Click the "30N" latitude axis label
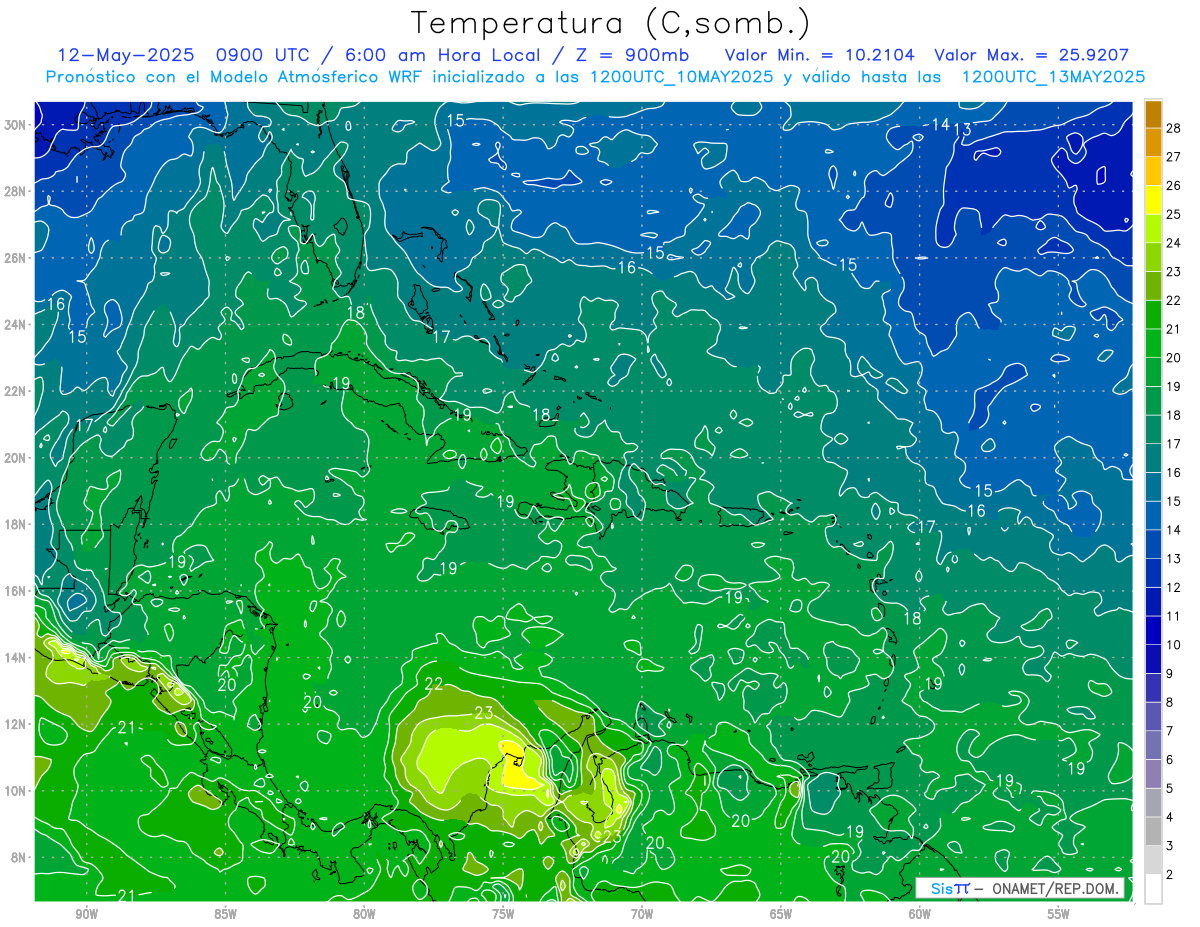This screenshot has height=927, width=1200. pyautogui.click(x=17, y=125)
